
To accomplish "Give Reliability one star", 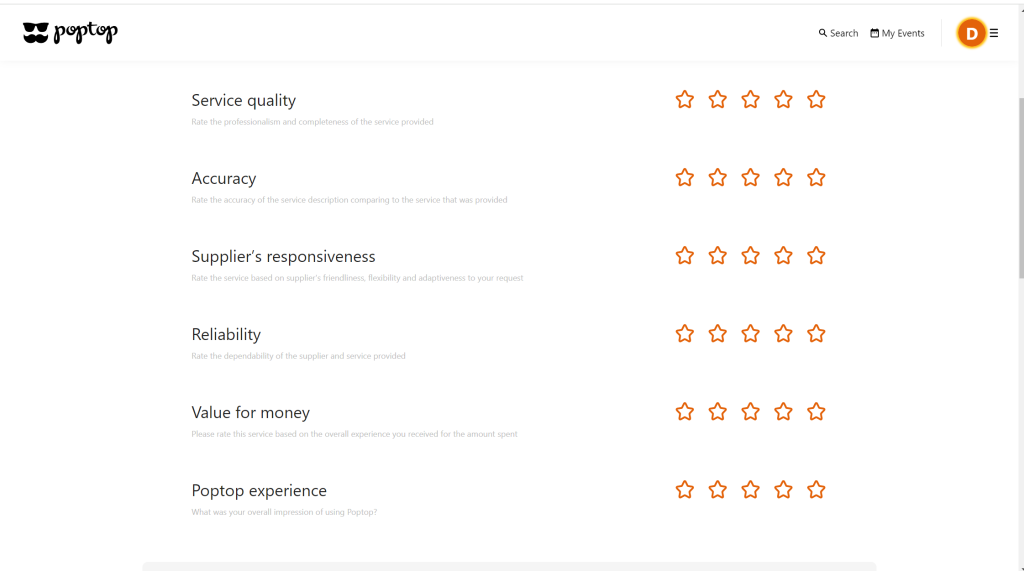I will click(x=684, y=333).
